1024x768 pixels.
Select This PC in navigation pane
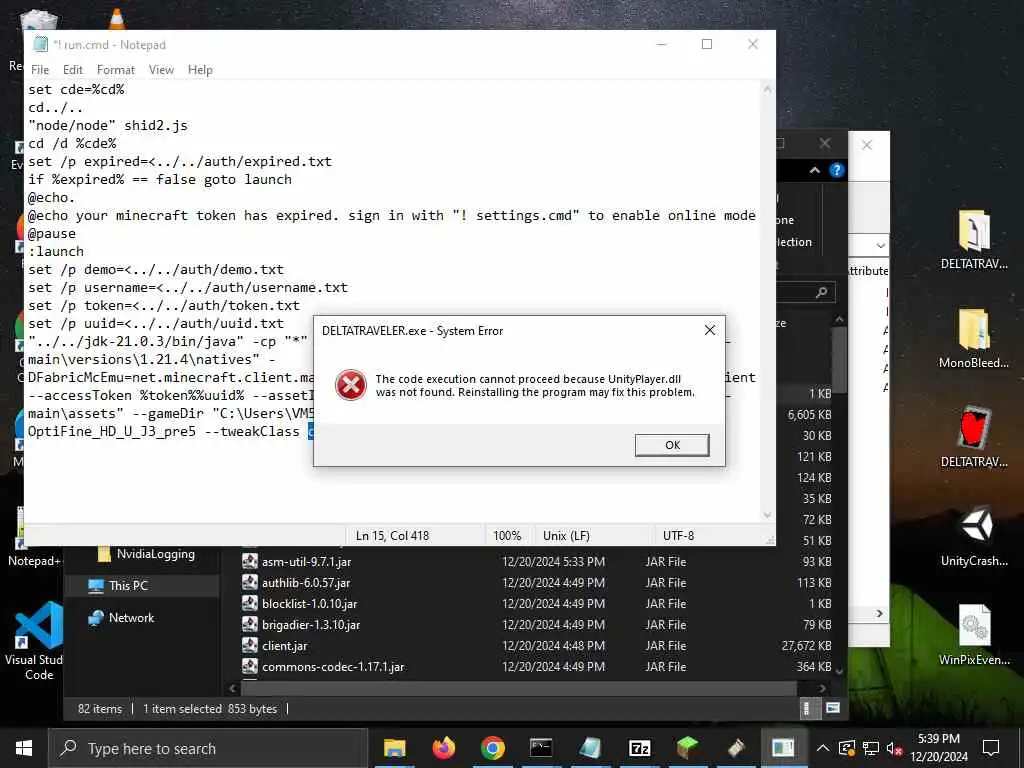128,585
